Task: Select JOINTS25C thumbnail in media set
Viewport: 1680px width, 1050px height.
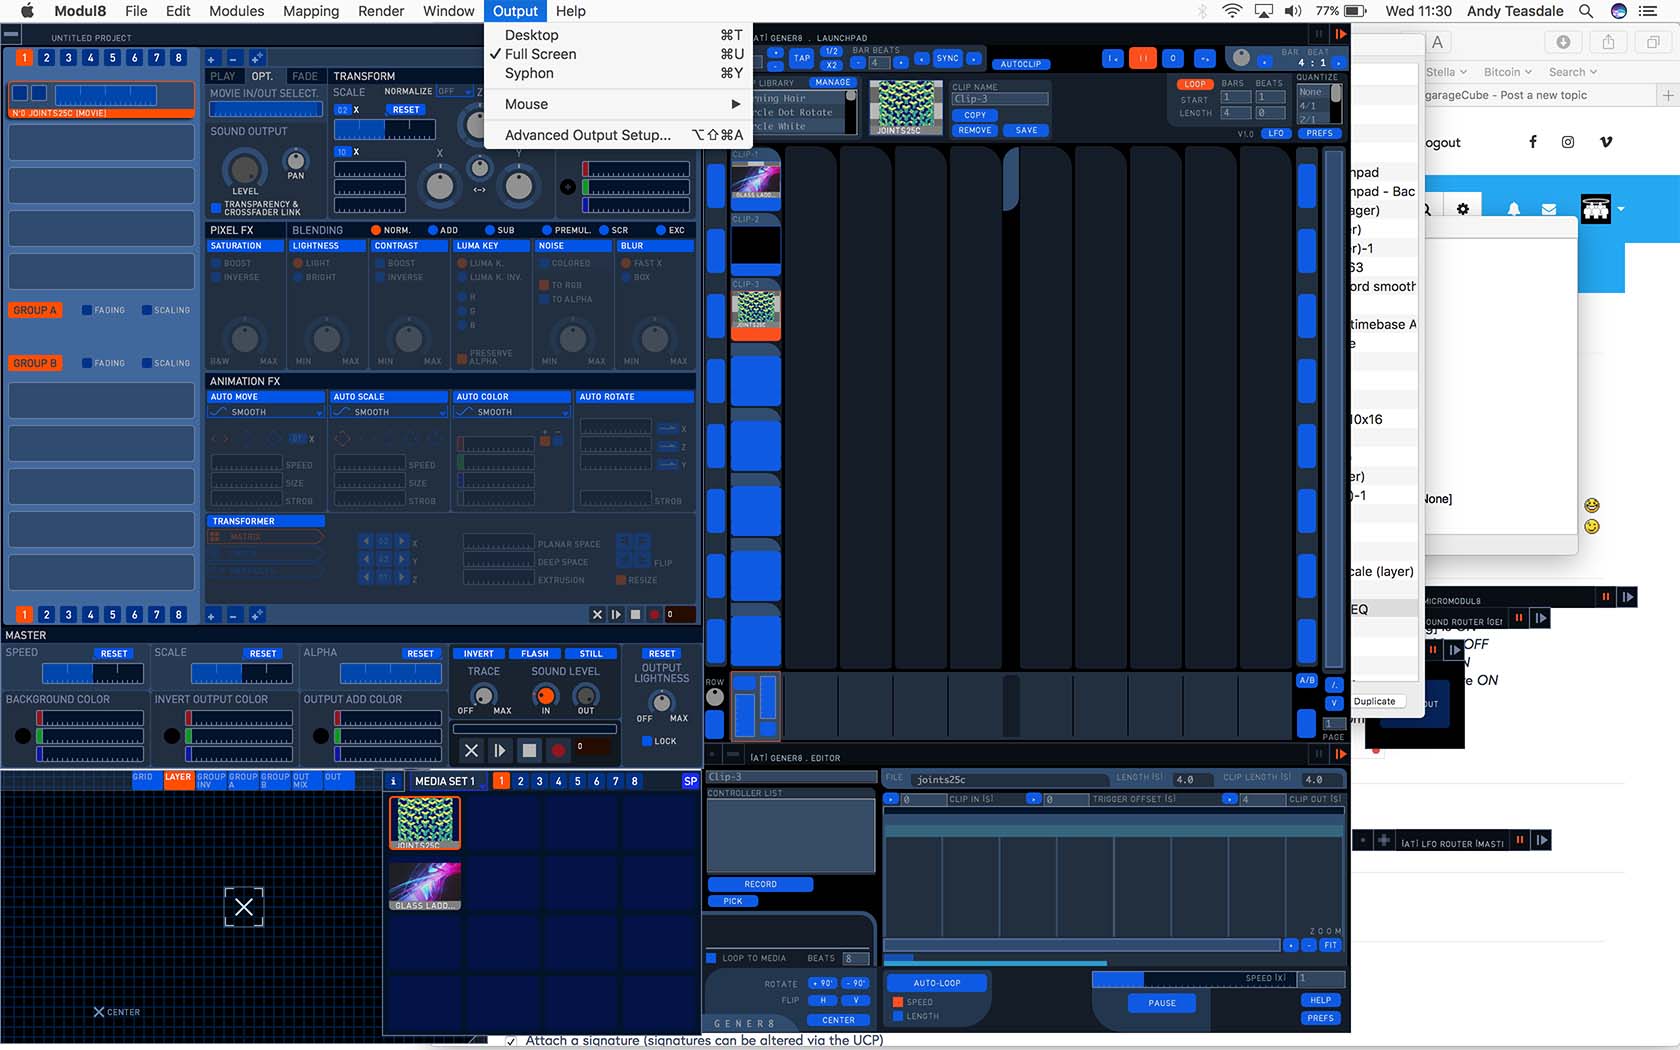Action: 425,823
